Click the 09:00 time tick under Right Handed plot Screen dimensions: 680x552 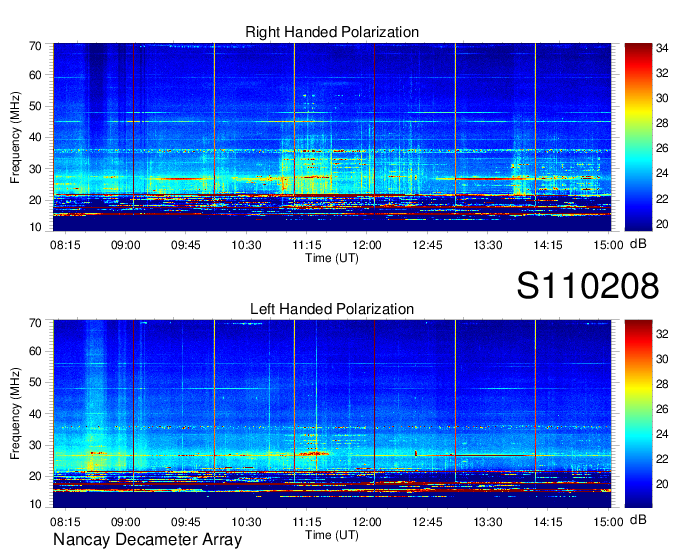click(125, 245)
